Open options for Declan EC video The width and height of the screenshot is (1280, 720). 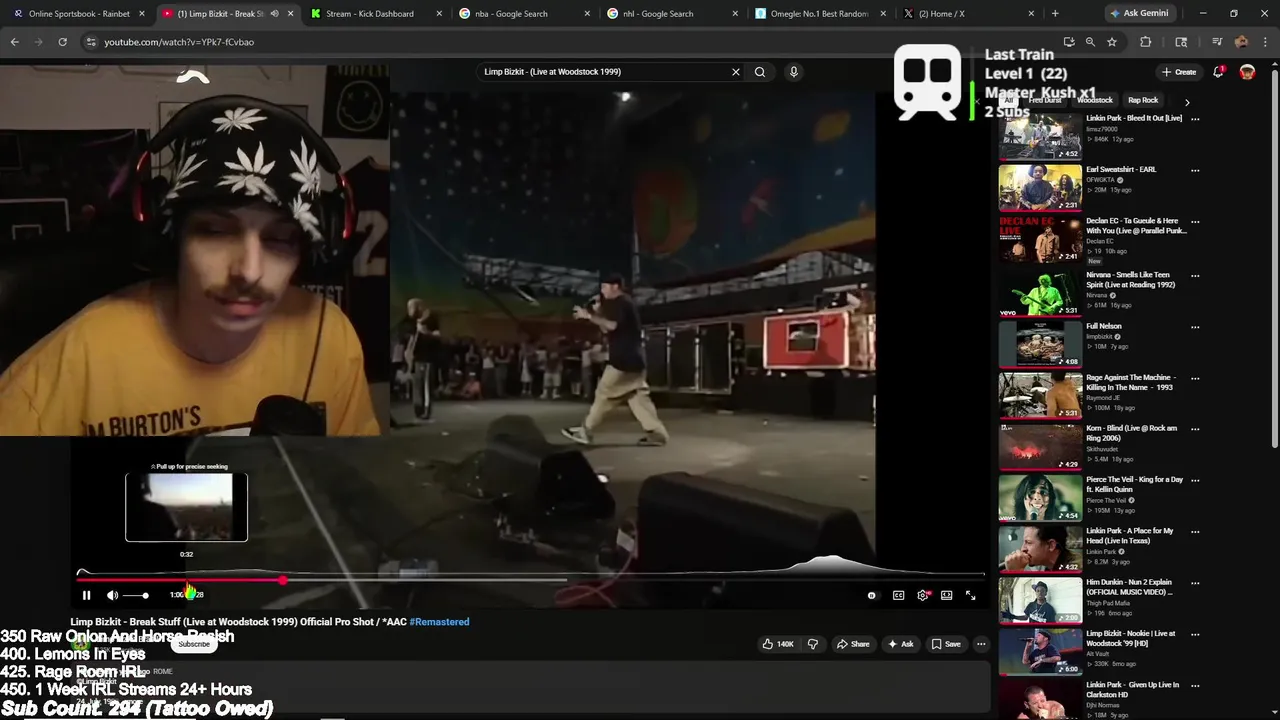click(x=1195, y=222)
